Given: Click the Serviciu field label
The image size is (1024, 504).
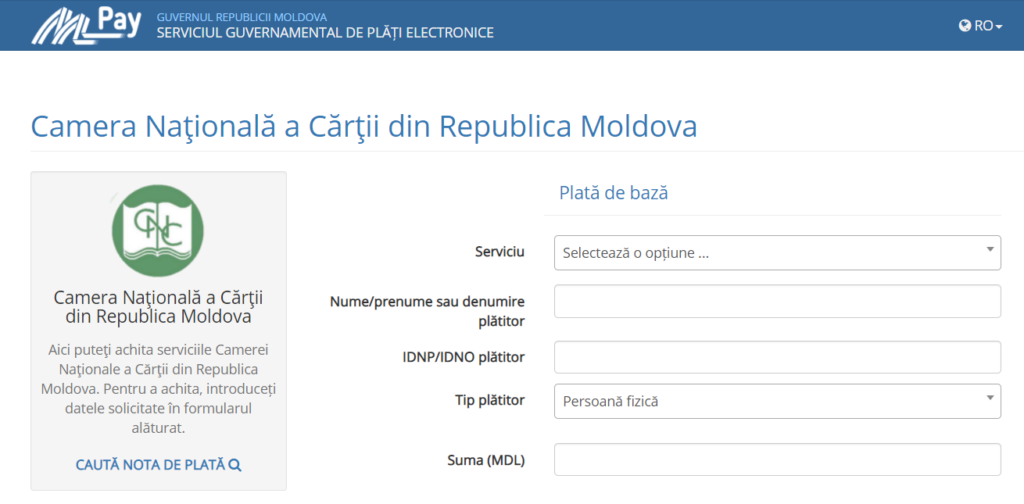Looking at the screenshot, I should [x=500, y=251].
